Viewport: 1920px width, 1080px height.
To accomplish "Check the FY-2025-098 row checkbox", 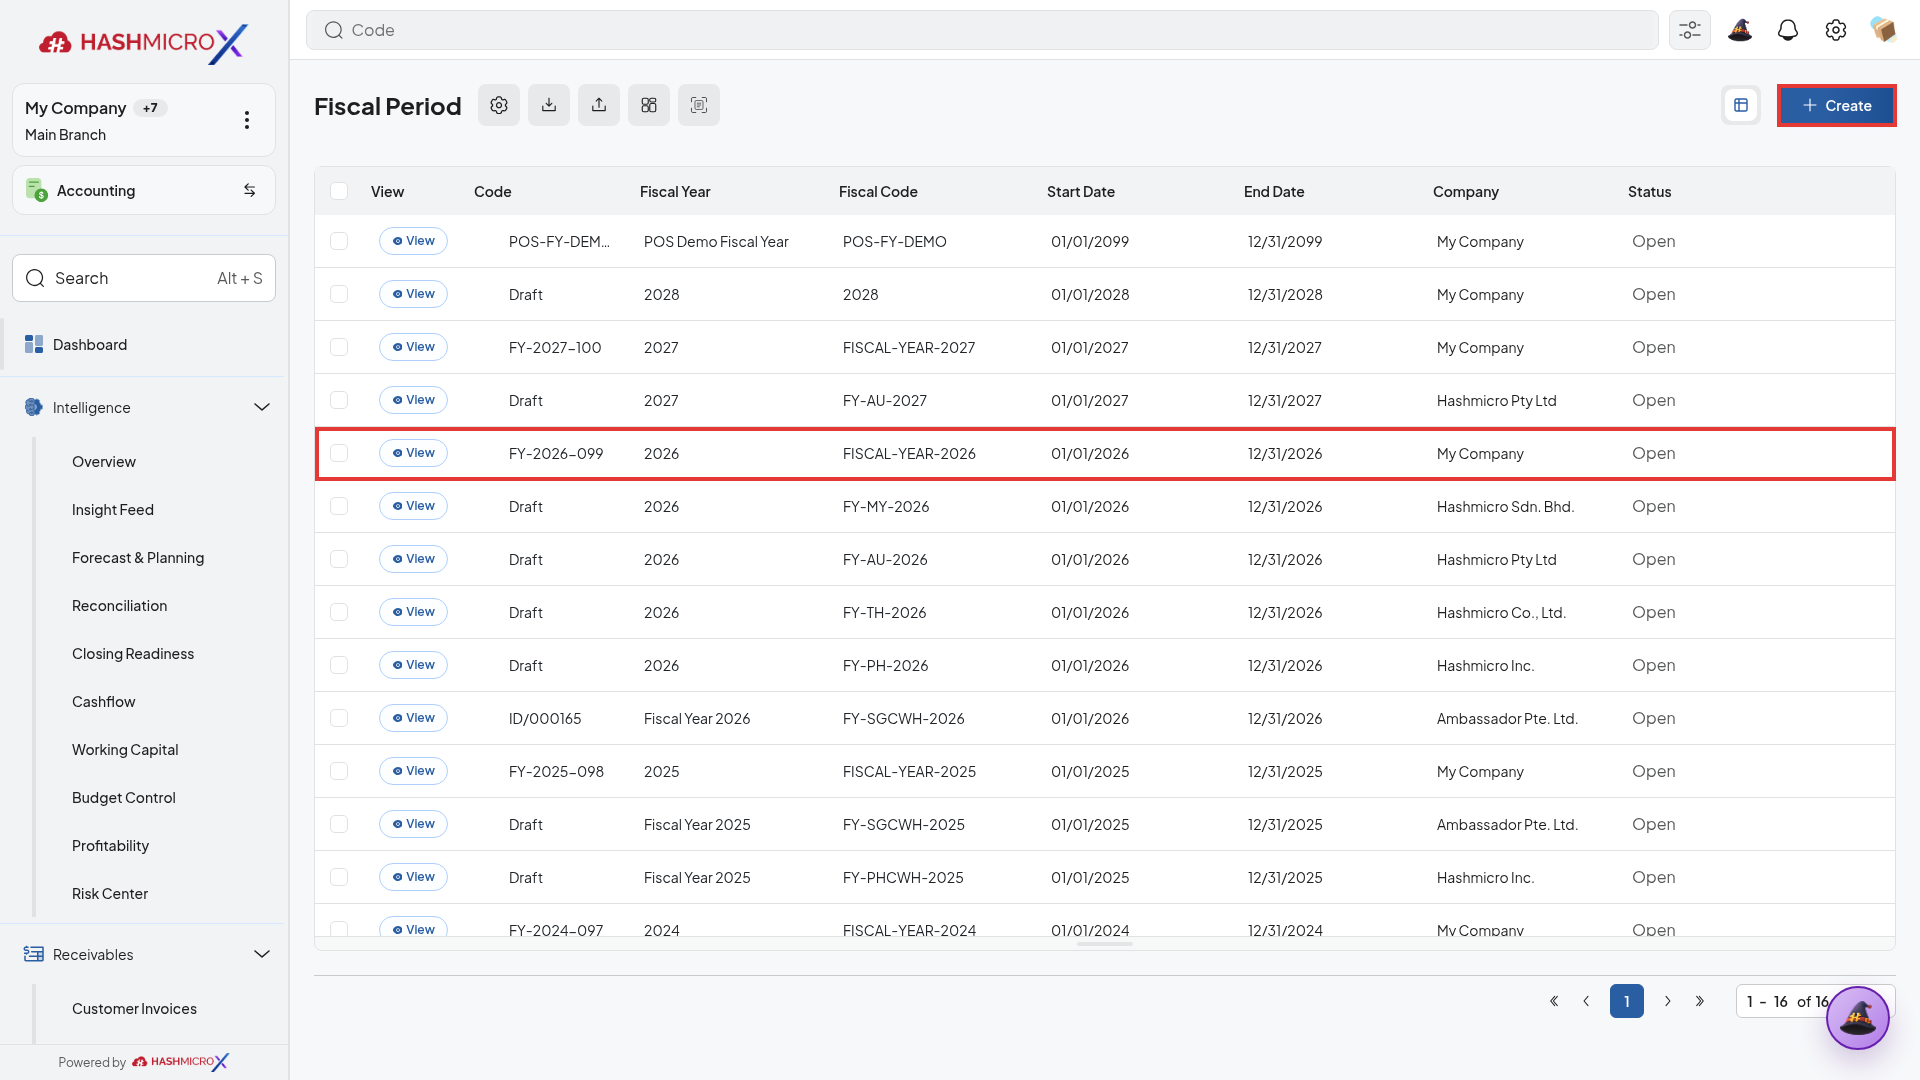I will pos(339,771).
